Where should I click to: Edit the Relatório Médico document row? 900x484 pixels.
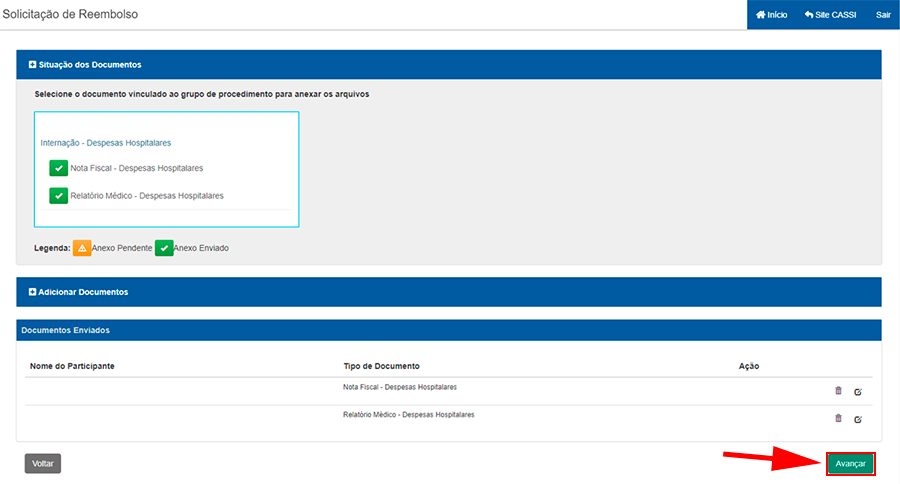858,419
